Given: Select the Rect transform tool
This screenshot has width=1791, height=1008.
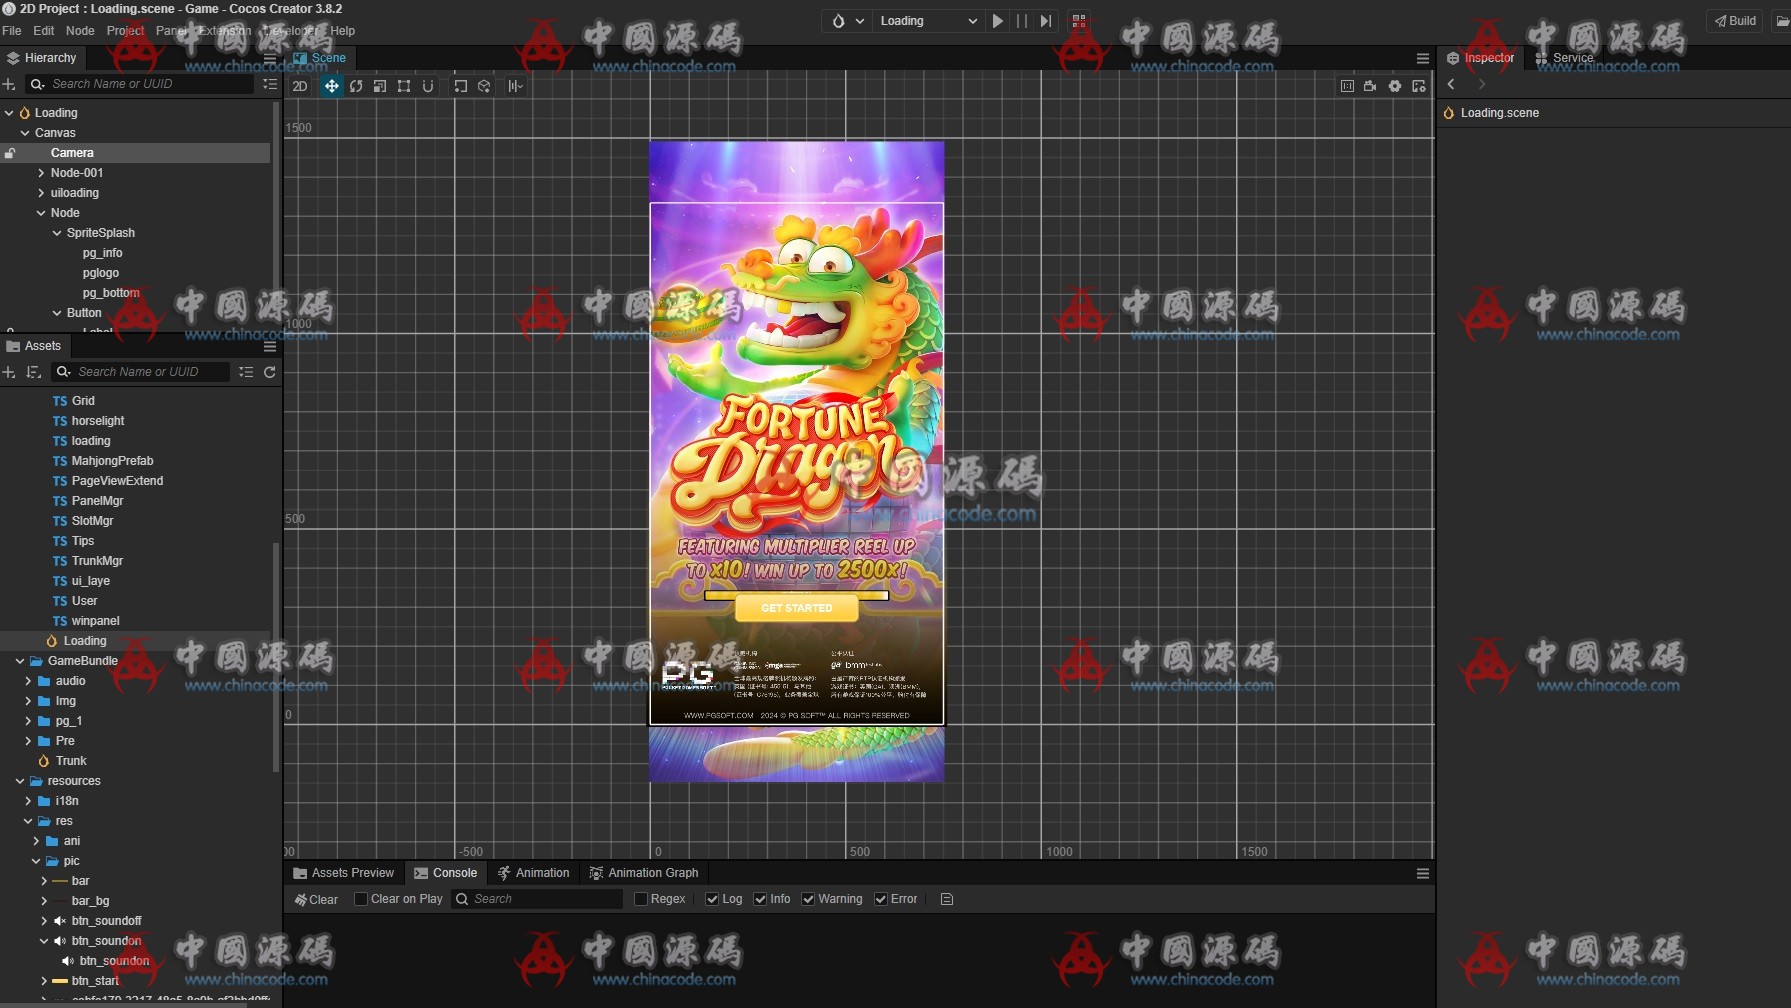Looking at the screenshot, I should tap(404, 86).
